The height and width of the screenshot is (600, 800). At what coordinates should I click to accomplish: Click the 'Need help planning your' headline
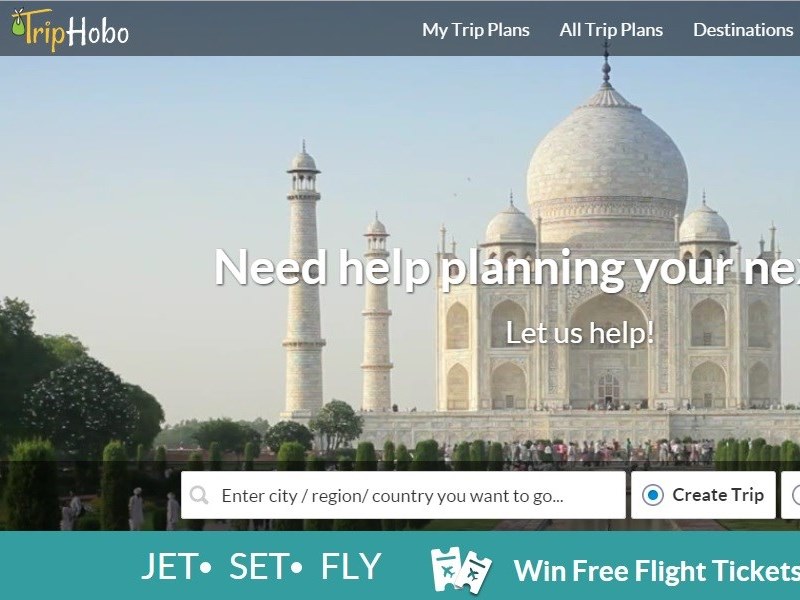pyautogui.click(x=507, y=269)
